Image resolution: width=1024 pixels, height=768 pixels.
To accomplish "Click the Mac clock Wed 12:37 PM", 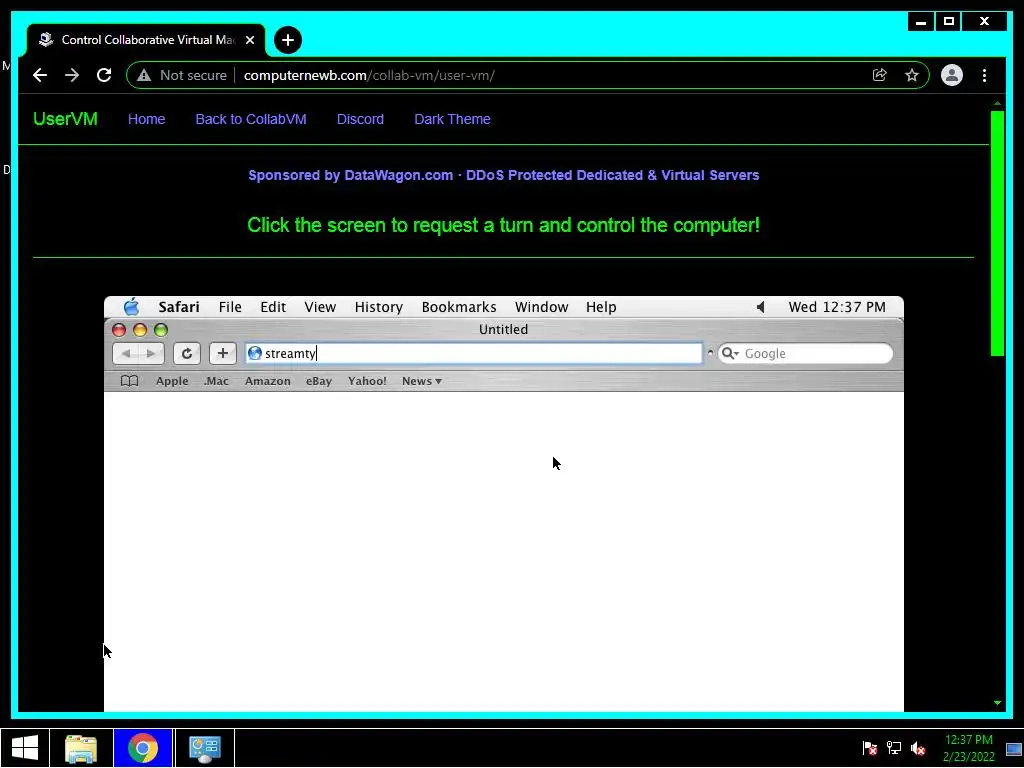I will point(837,307).
